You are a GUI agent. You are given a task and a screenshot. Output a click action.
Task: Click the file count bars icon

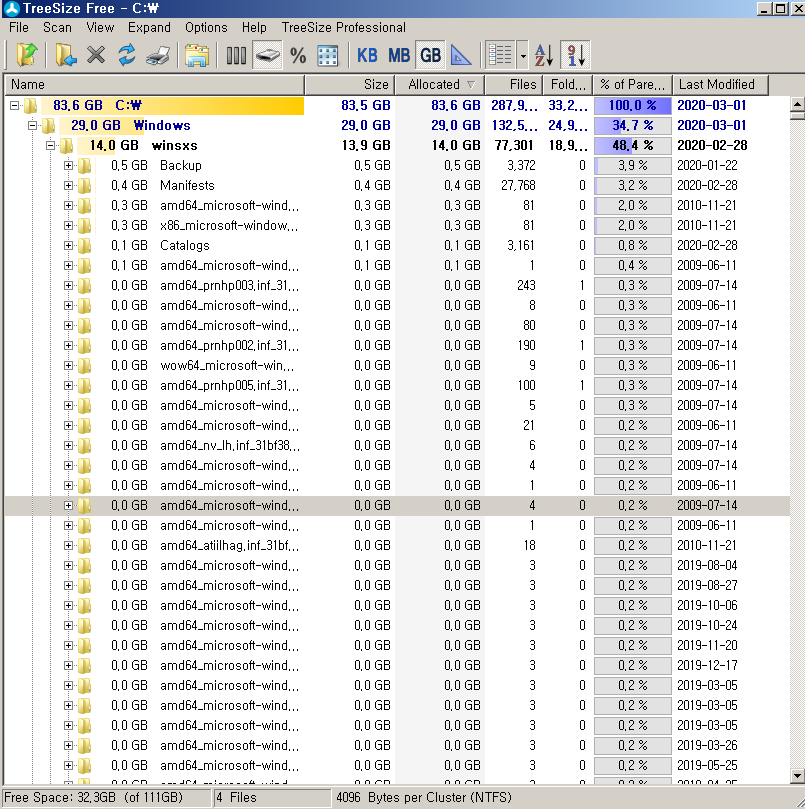[x=236, y=55]
